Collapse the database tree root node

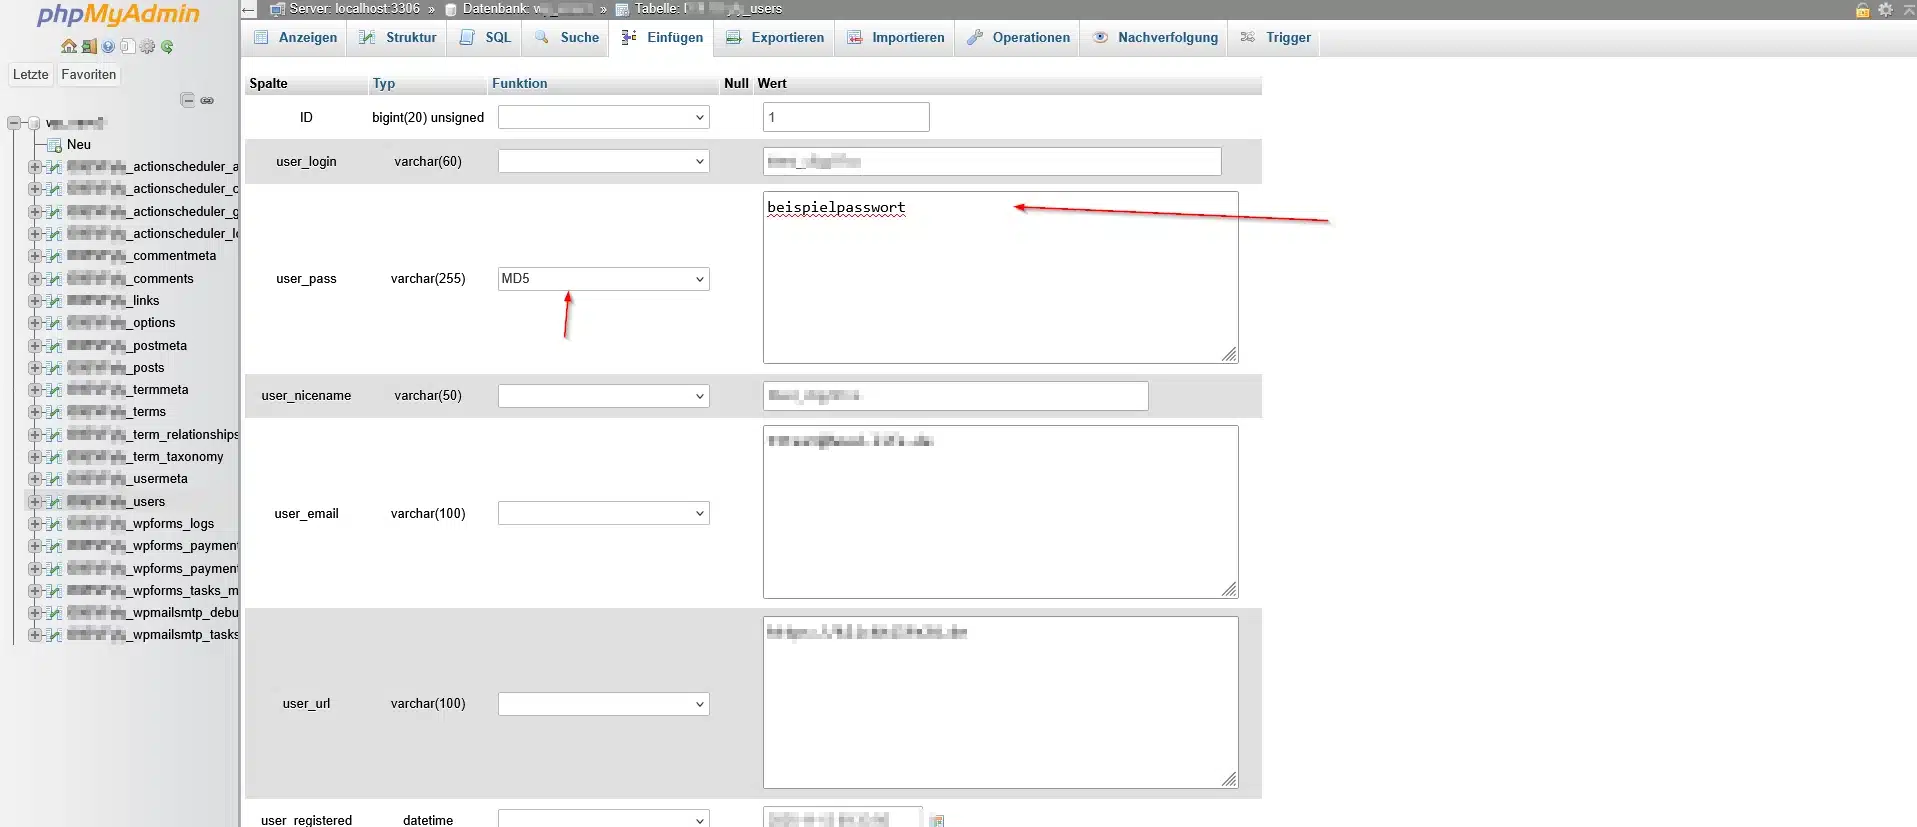(13, 123)
